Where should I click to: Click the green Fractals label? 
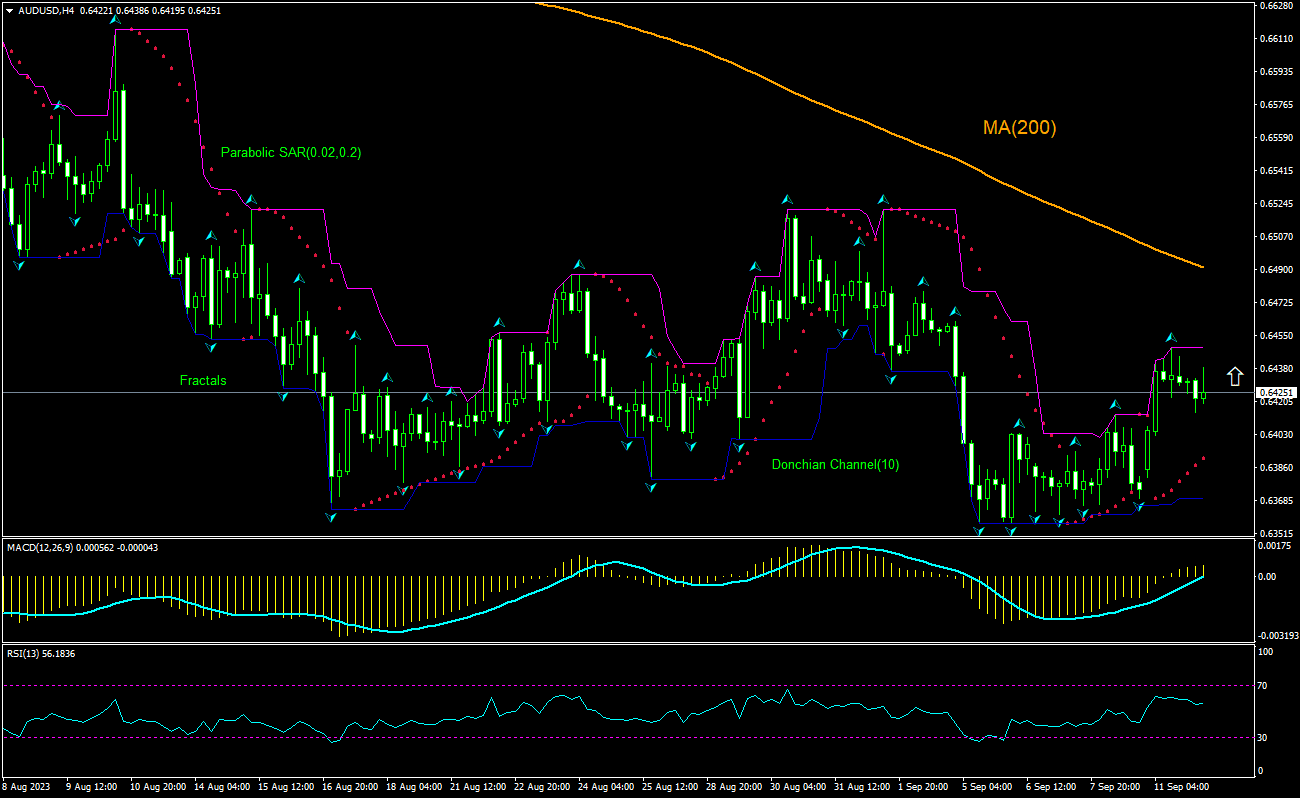tap(203, 381)
